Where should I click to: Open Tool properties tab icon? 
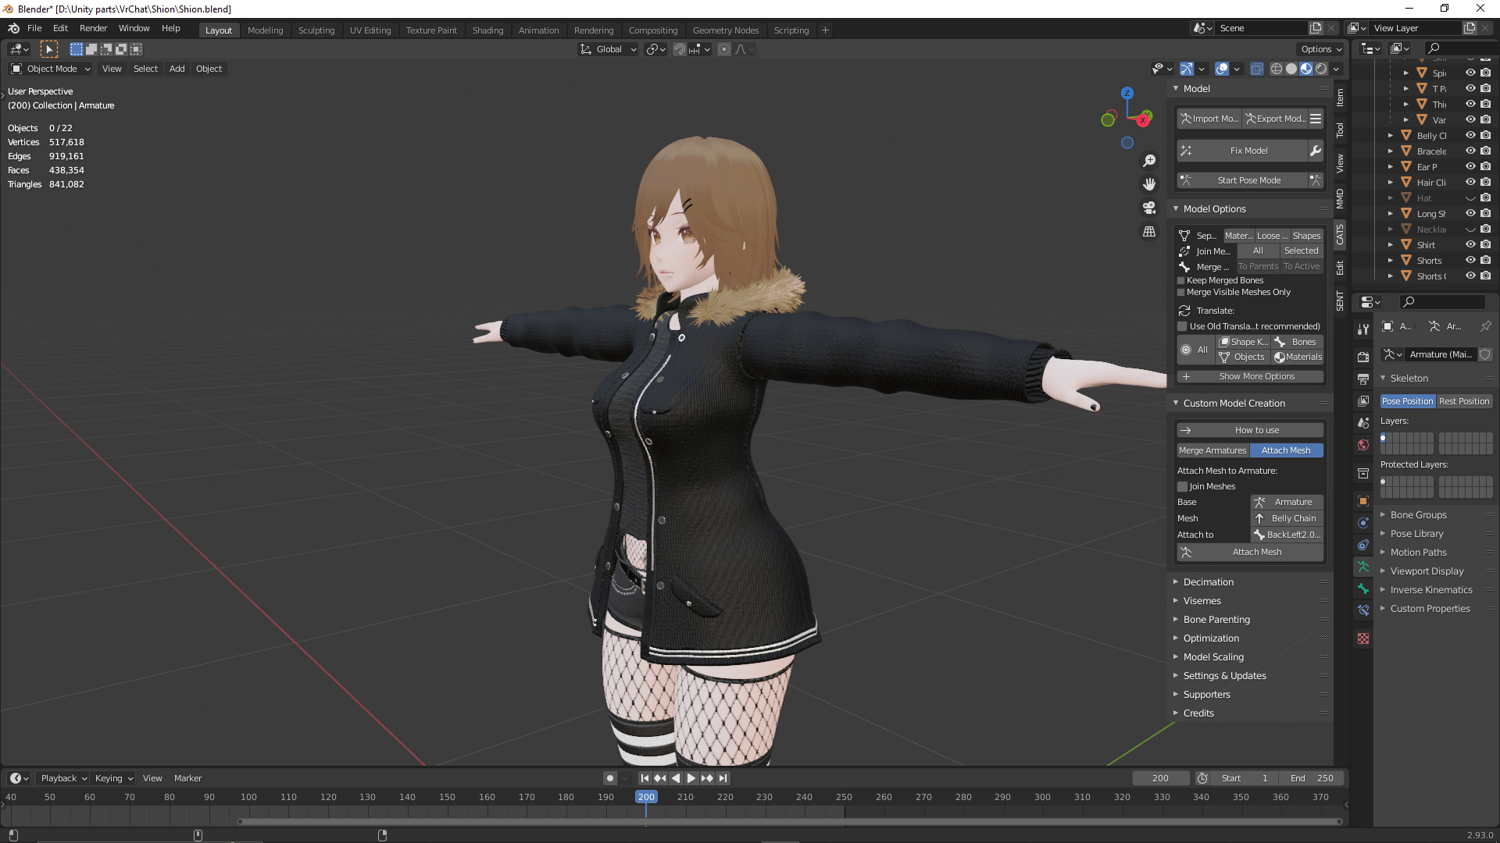1363,329
